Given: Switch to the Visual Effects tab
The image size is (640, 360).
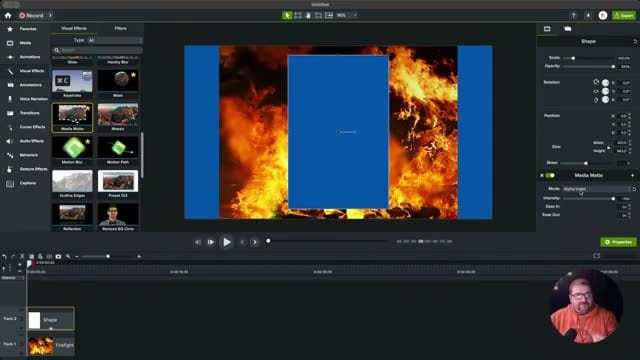Looking at the screenshot, I should (74, 29).
